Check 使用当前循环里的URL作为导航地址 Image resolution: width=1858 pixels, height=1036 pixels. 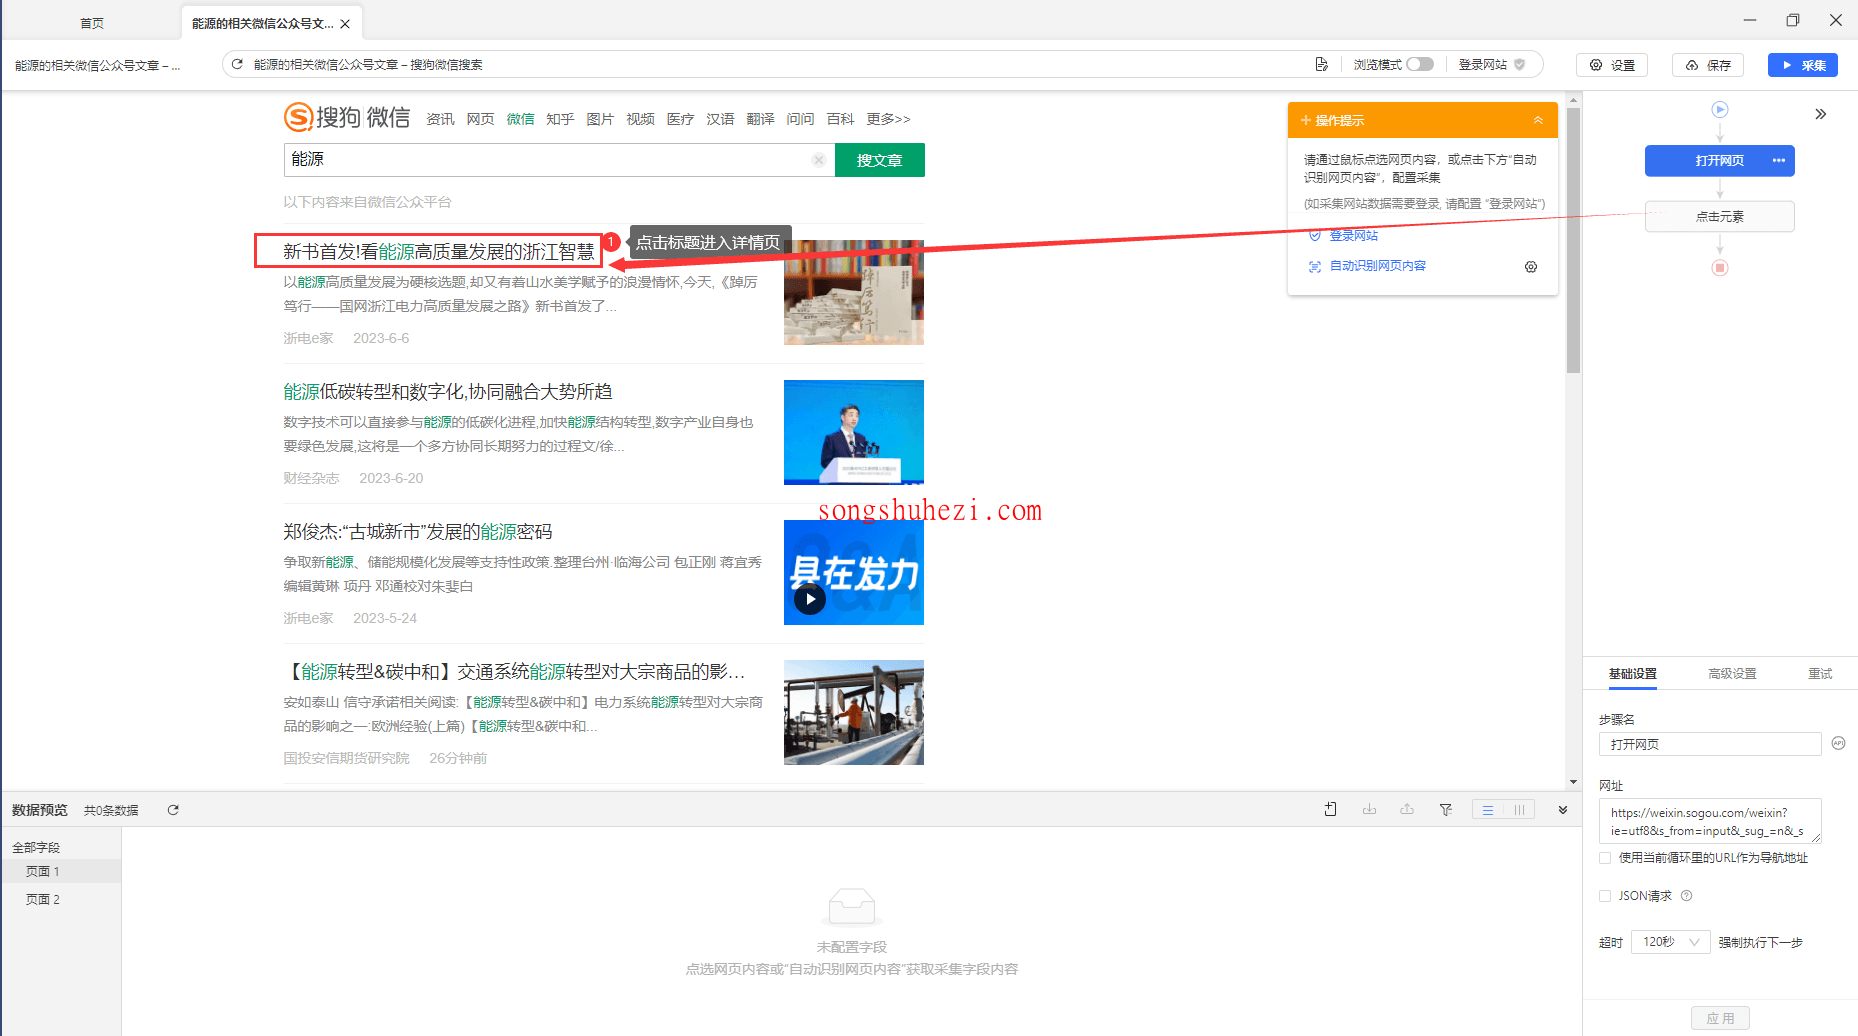[x=1605, y=858]
